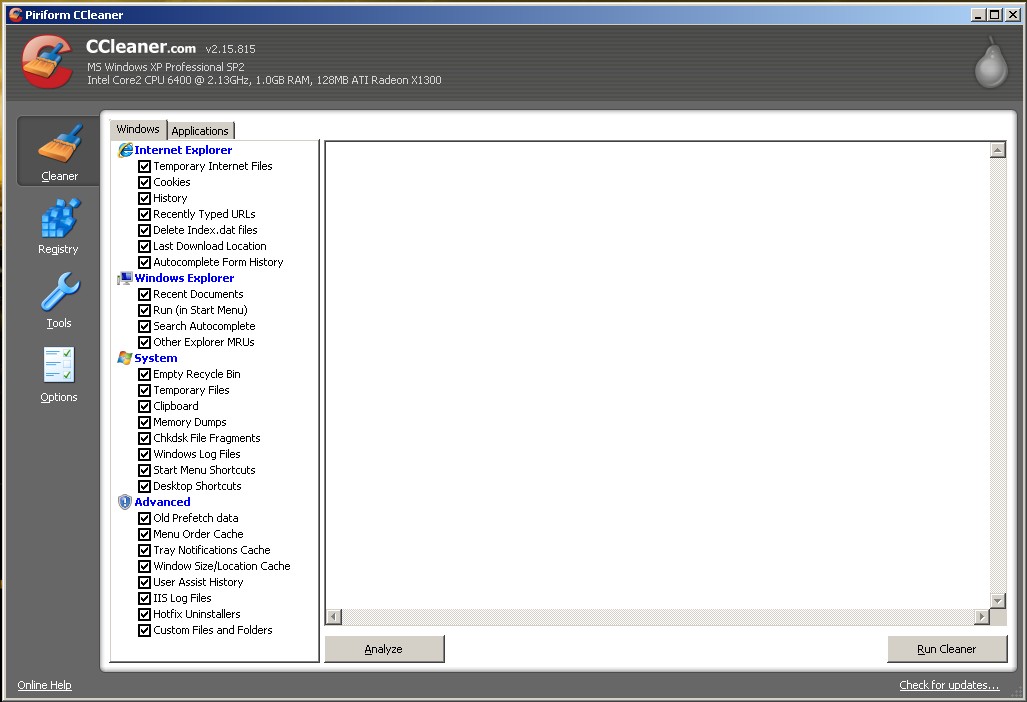Open the Options checklist icon
This screenshot has width=1027, height=702.
[59, 366]
